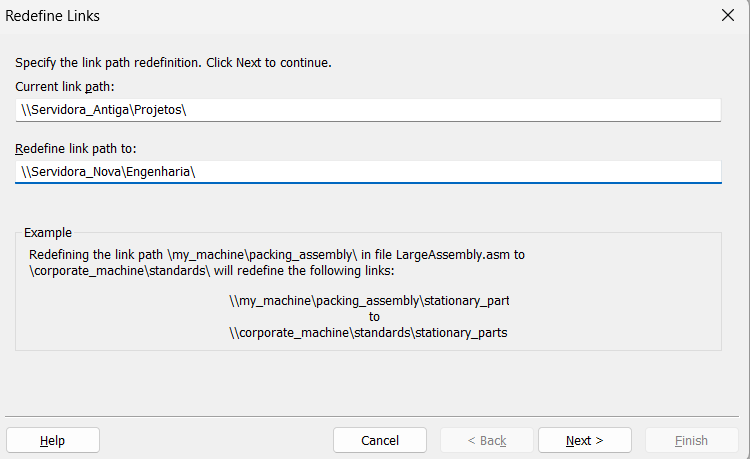Click the corporate_machine standards description line
Viewport: 750px width, 459px height.
(212, 271)
